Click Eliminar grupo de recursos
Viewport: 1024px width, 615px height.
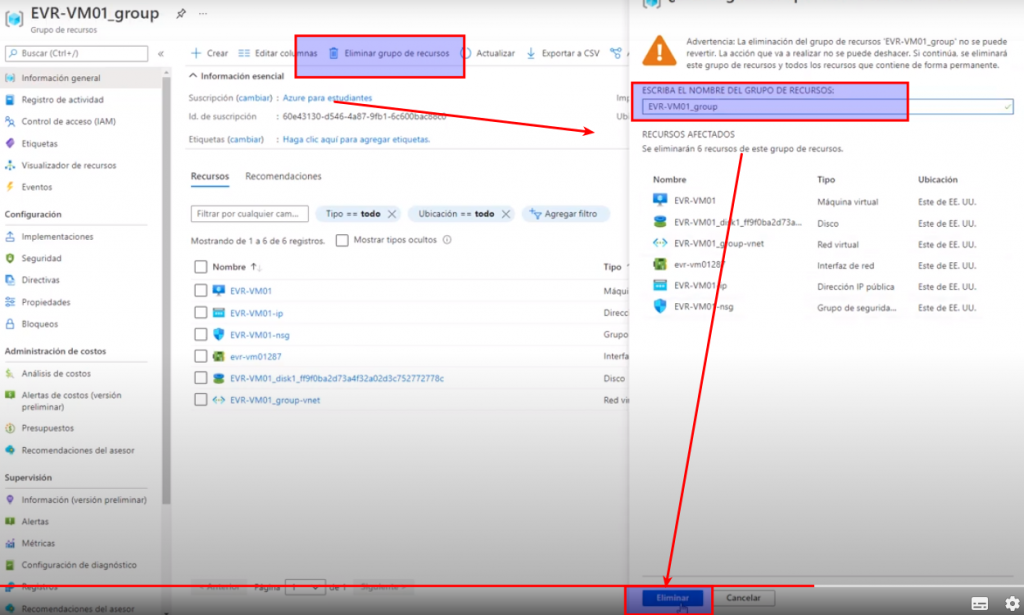point(389,54)
